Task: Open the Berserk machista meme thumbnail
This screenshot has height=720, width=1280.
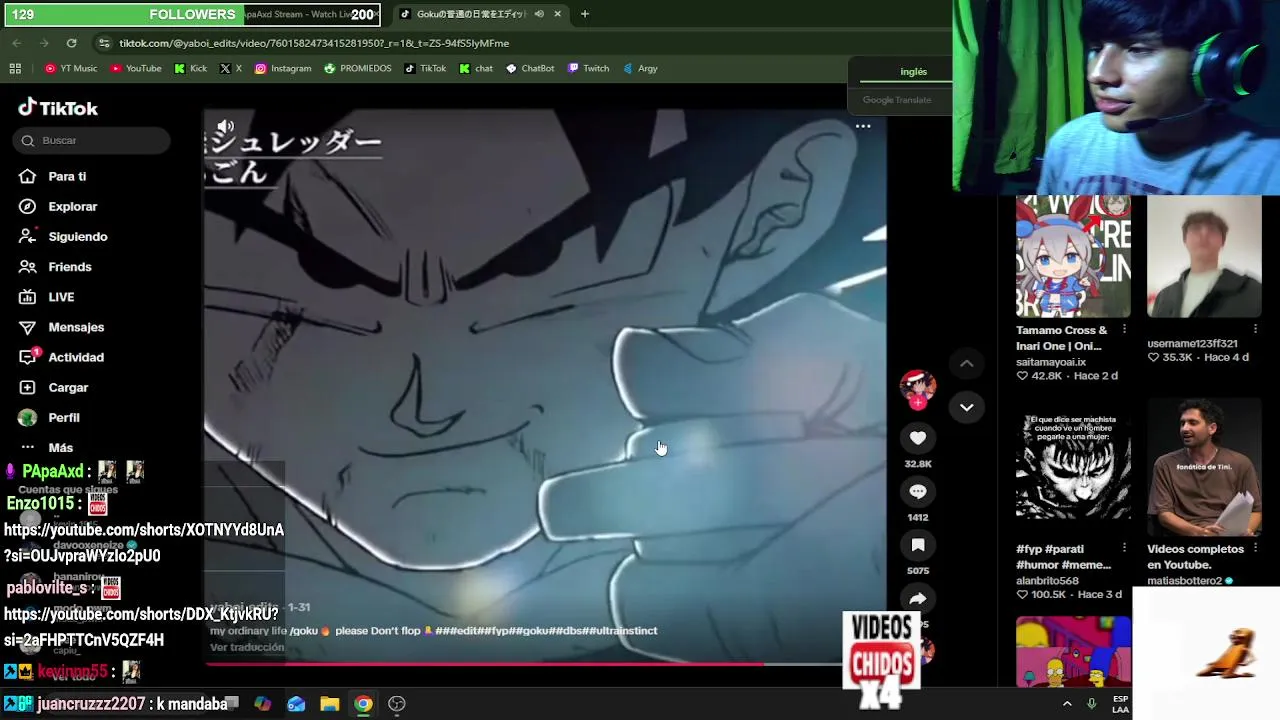Action: pyautogui.click(x=1073, y=468)
